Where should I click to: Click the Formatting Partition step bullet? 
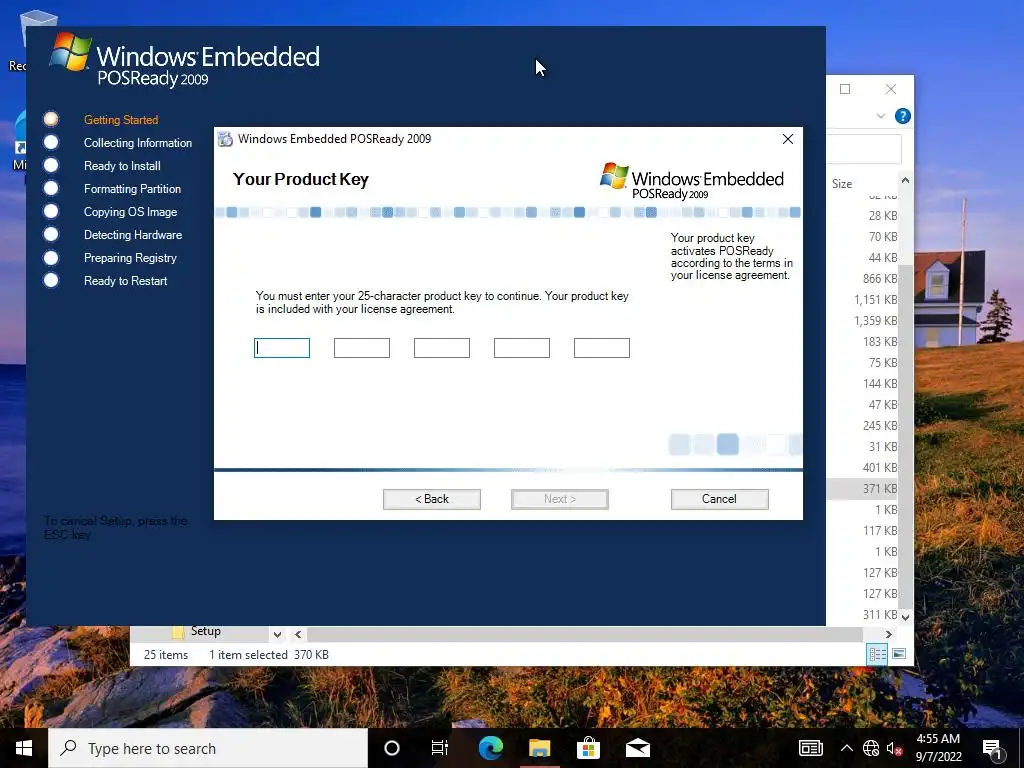[51, 188]
